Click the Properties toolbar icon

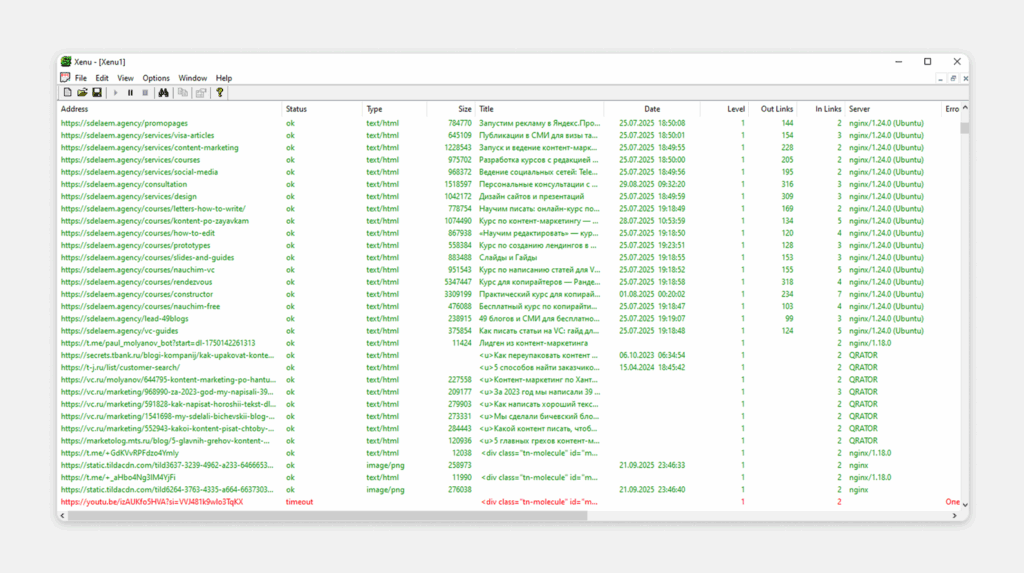[x=201, y=93]
